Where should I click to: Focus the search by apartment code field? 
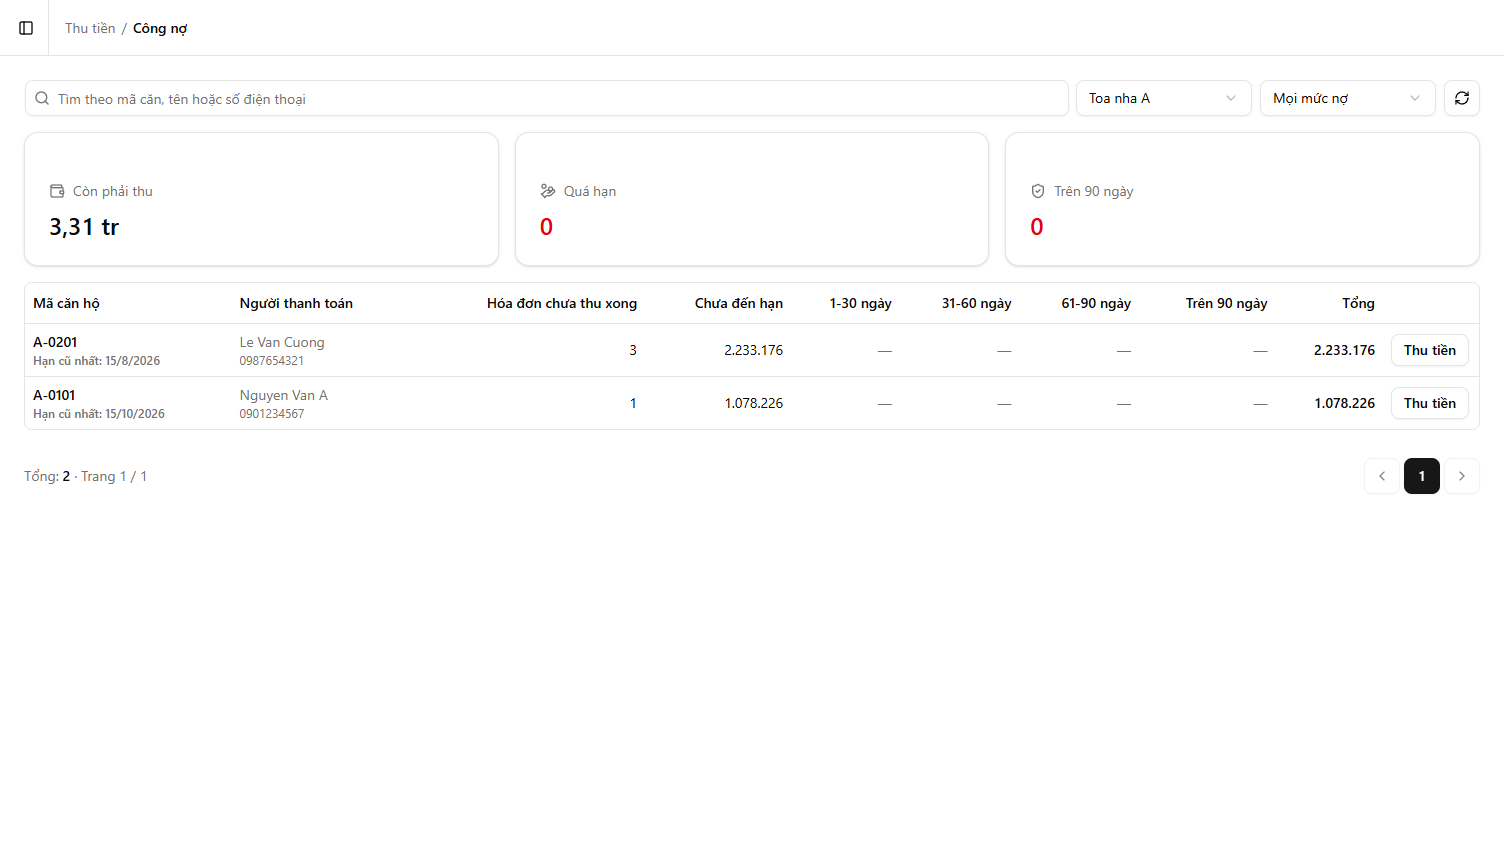[547, 98]
